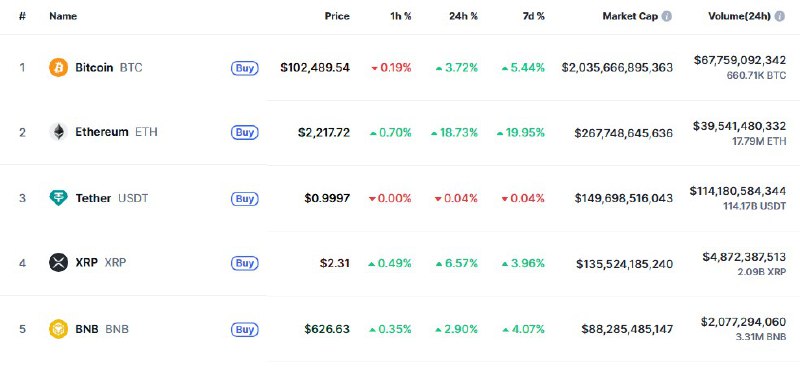
Task: Click the Ethereum diamond logo icon
Action: click(58, 132)
